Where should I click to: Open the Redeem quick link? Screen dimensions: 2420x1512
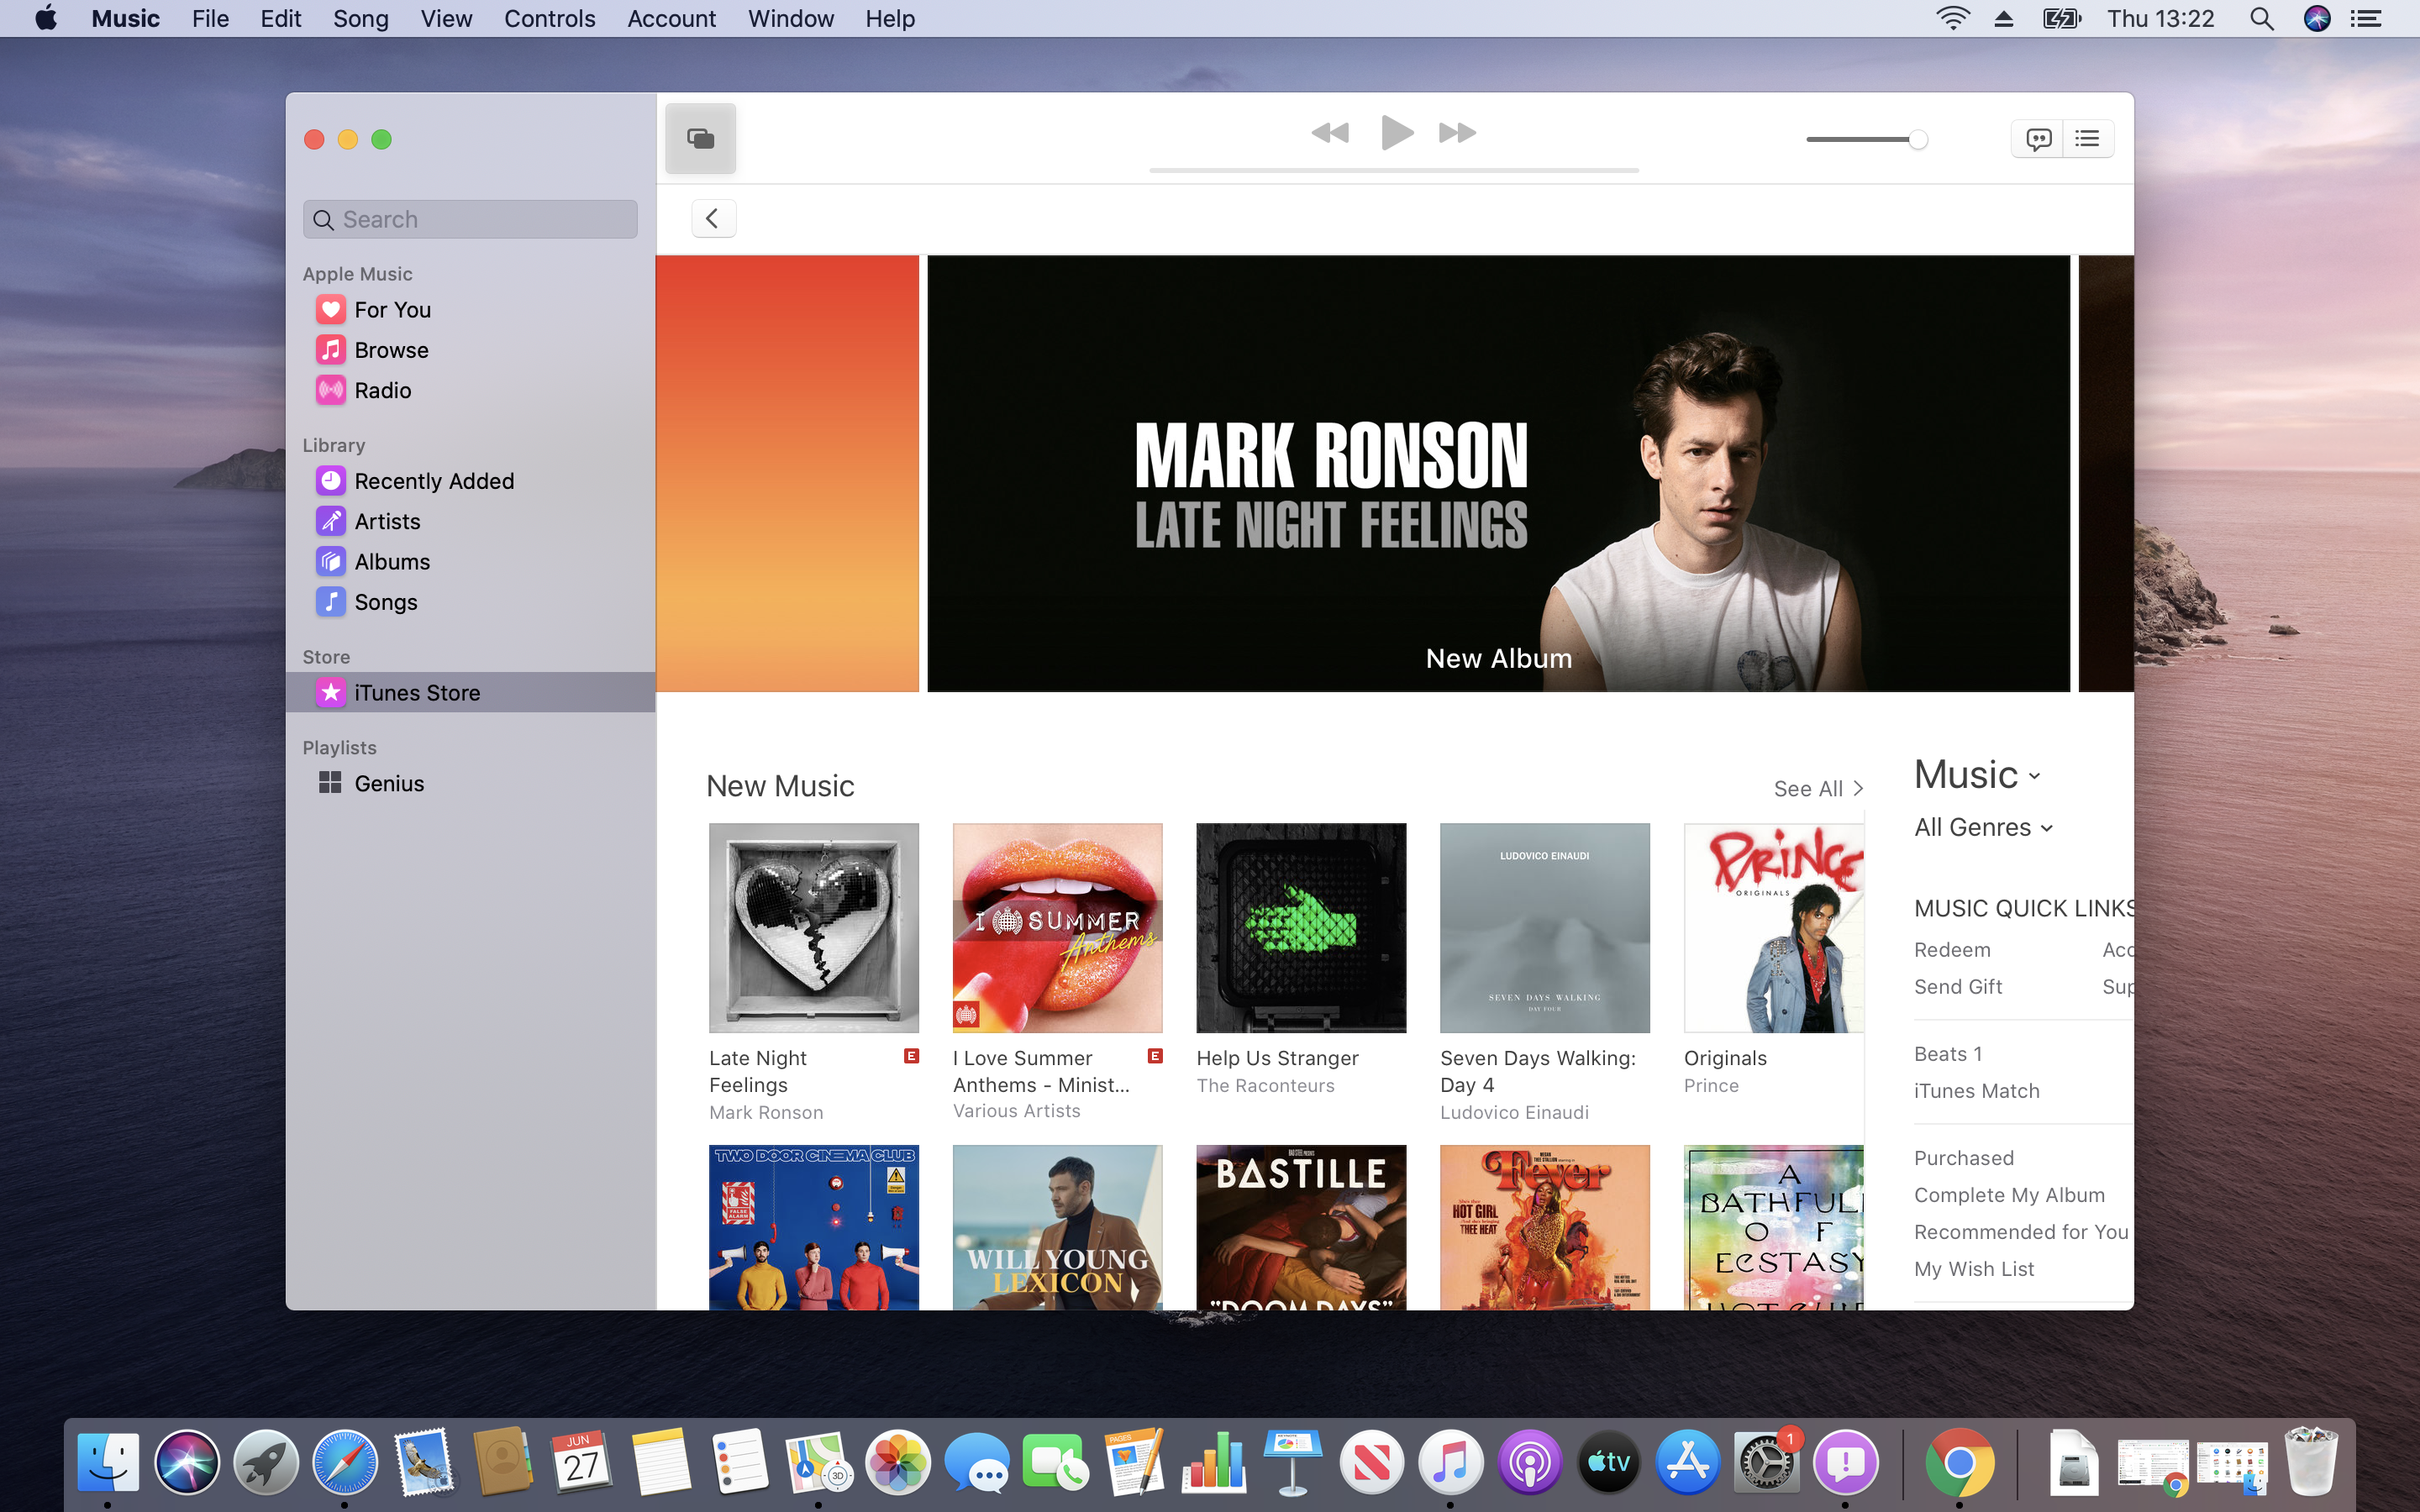coord(1952,950)
